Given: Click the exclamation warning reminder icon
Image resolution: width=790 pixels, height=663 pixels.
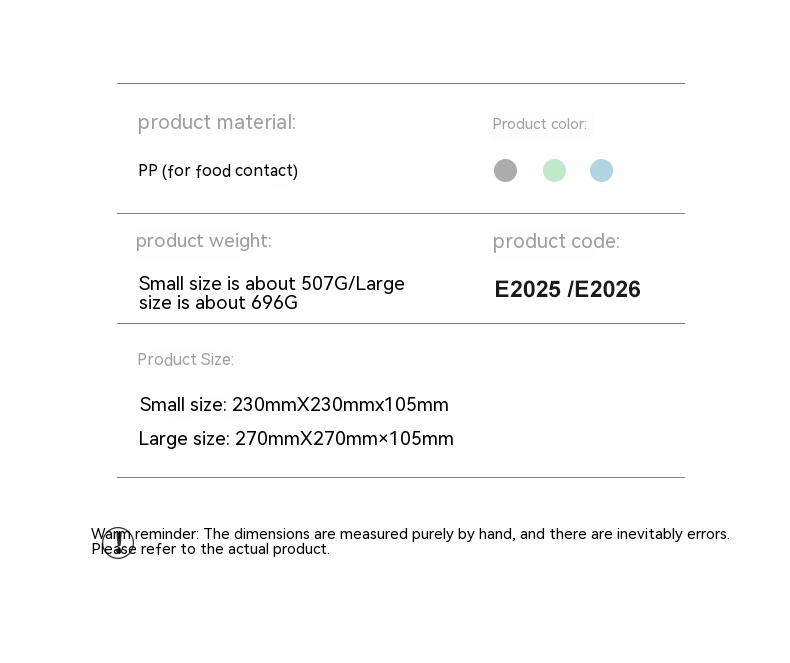Looking at the screenshot, I should pos(118,543).
